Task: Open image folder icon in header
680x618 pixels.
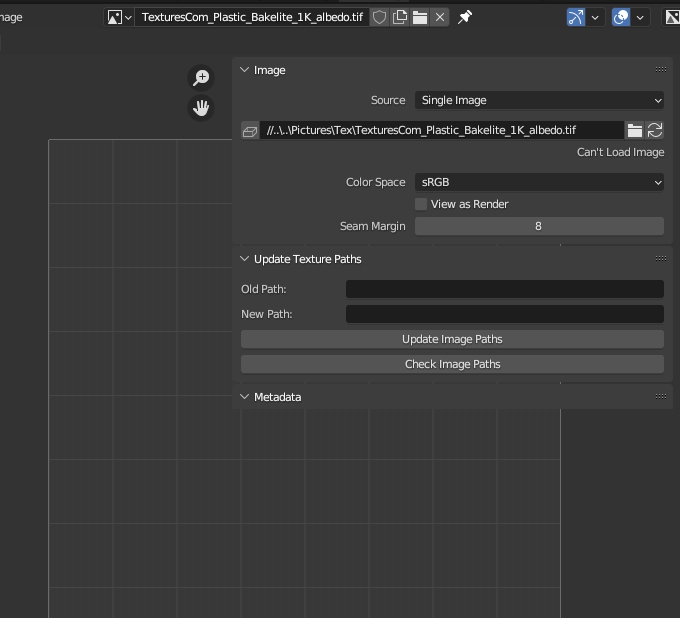Action: 420,17
